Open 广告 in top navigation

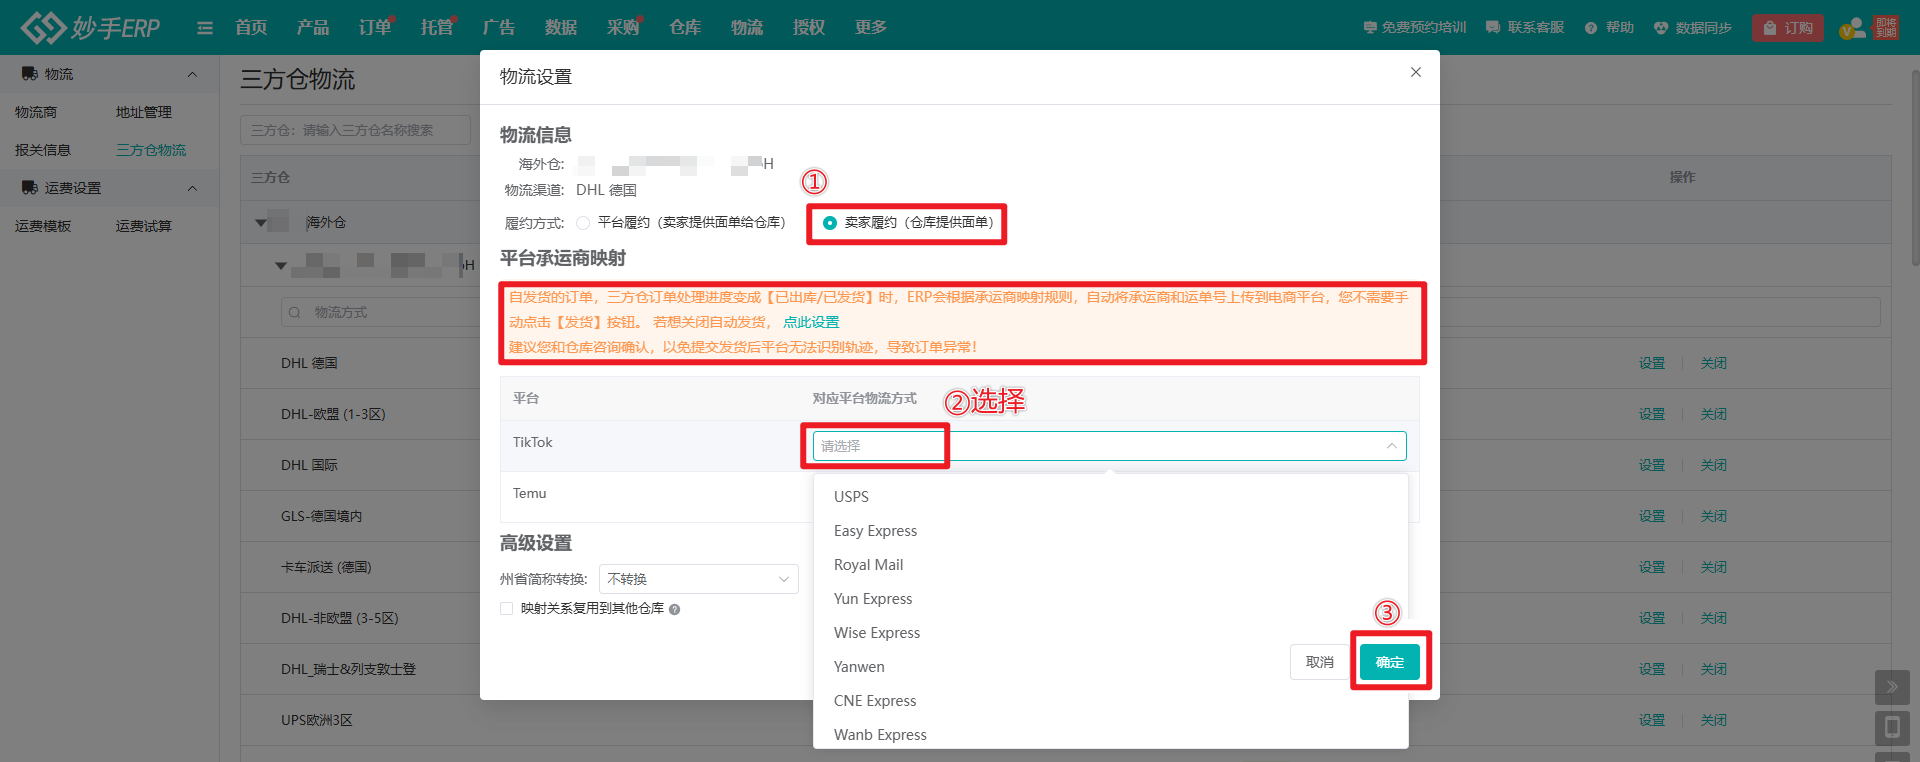point(499,28)
